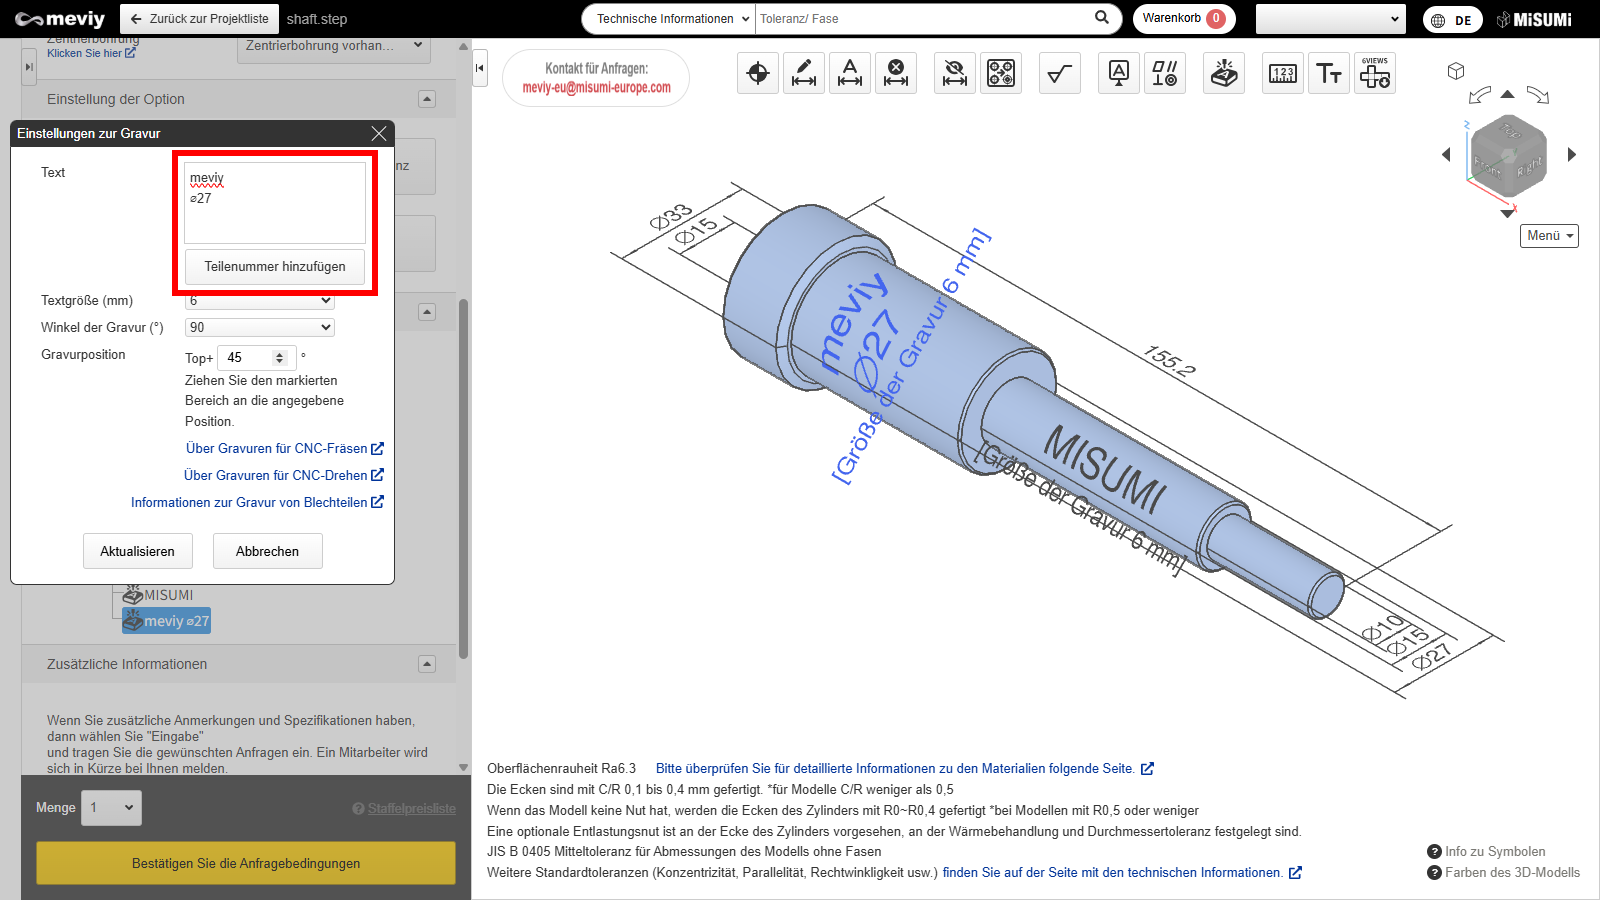Image resolution: width=1600 pixels, height=900 pixels.
Task: Click the Top face of view cube
Action: [x=1510, y=131]
